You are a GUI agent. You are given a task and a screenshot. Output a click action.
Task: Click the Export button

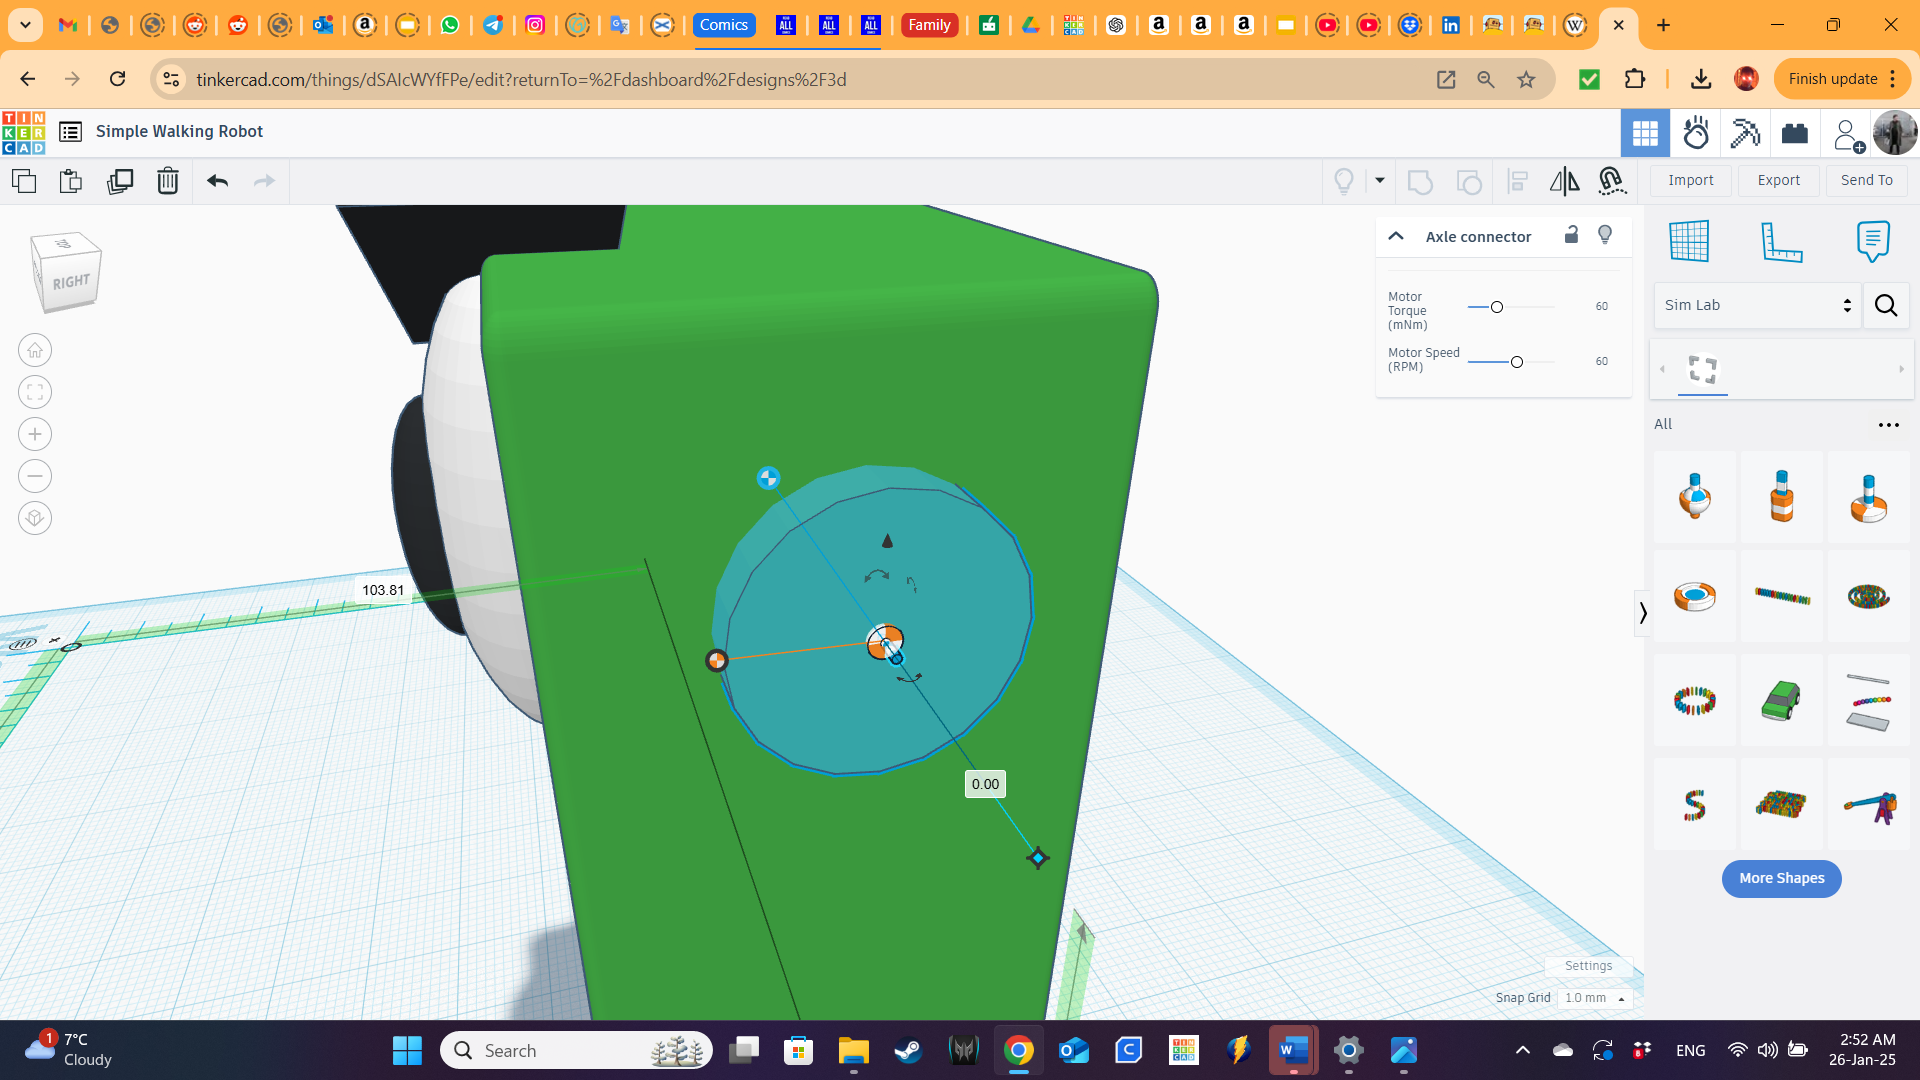1778,180
